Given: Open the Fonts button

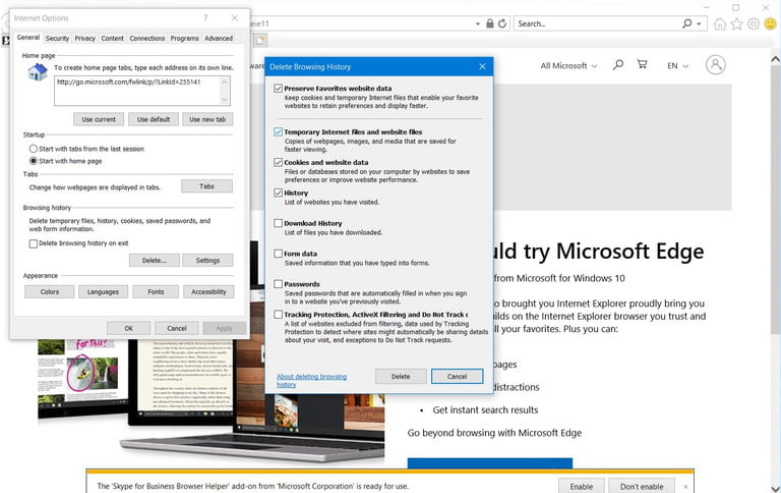Looking at the screenshot, I should click(155, 292).
